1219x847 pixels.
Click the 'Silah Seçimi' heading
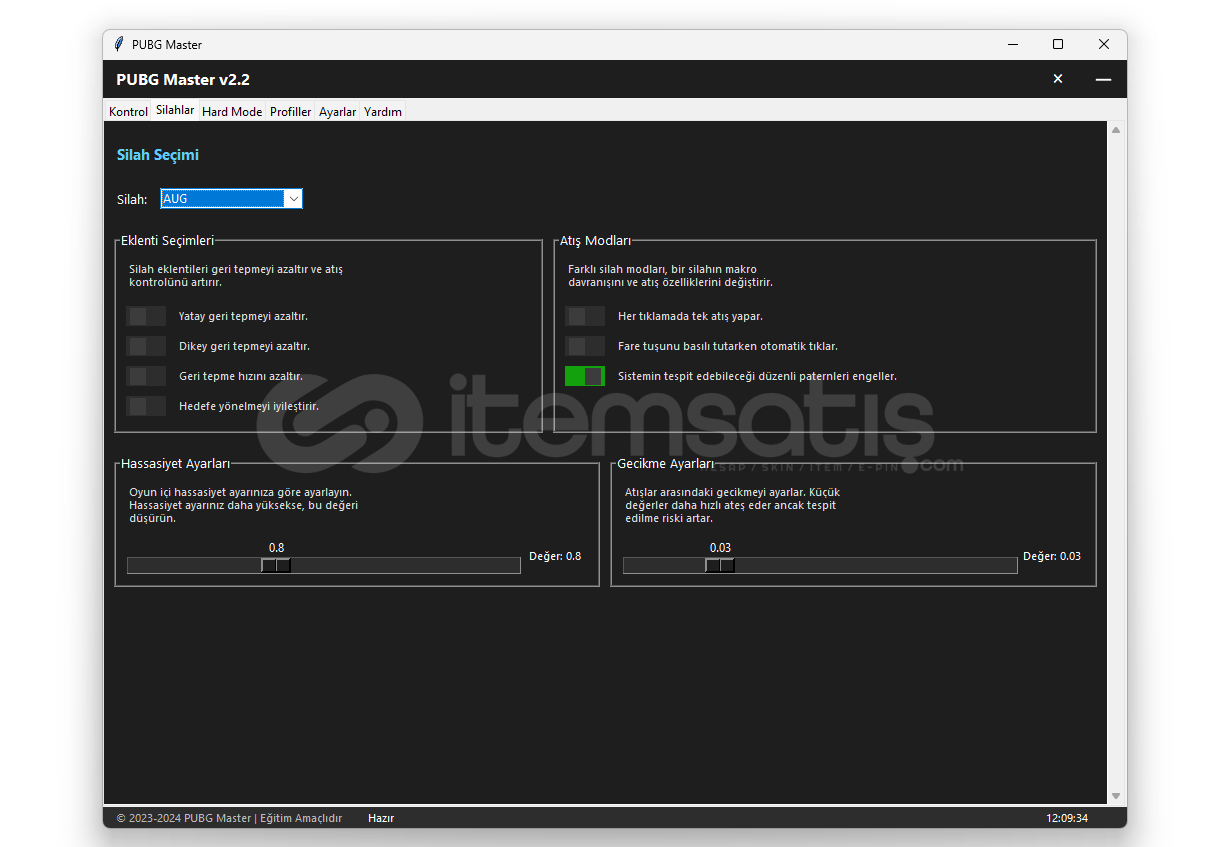pos(158,155)
